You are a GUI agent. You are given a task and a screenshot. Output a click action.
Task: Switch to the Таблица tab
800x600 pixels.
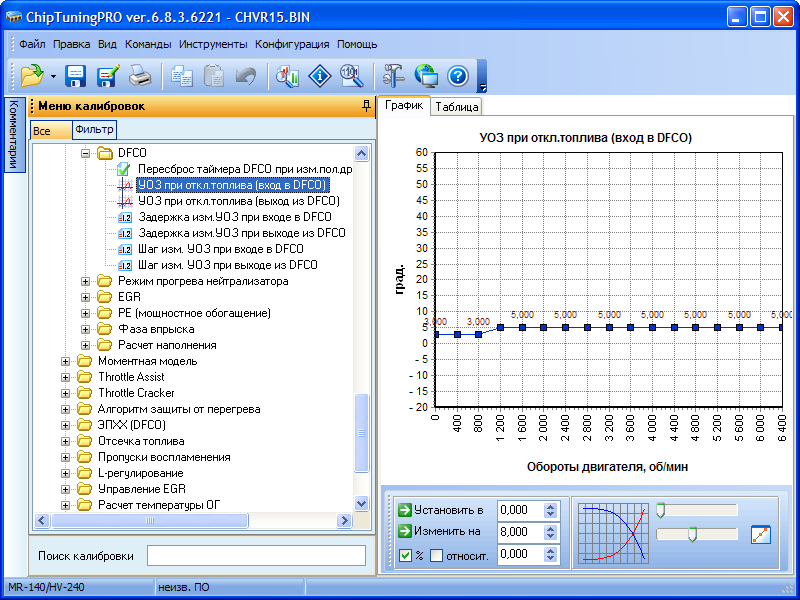coord(457,107)
